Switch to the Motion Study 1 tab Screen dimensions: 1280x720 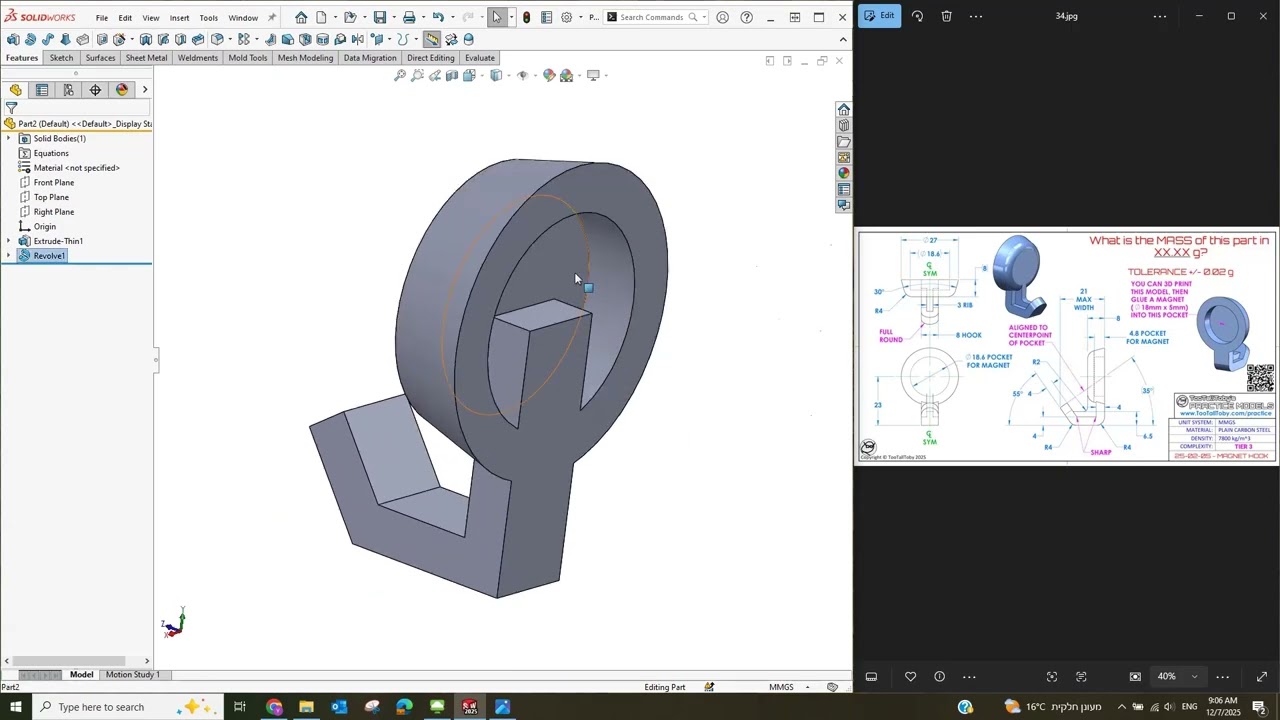click(x=133, y=675)
